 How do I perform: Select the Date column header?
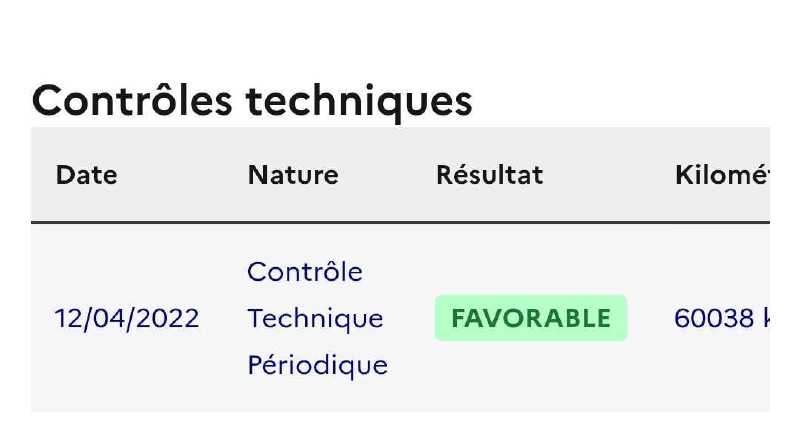point(86,175)
